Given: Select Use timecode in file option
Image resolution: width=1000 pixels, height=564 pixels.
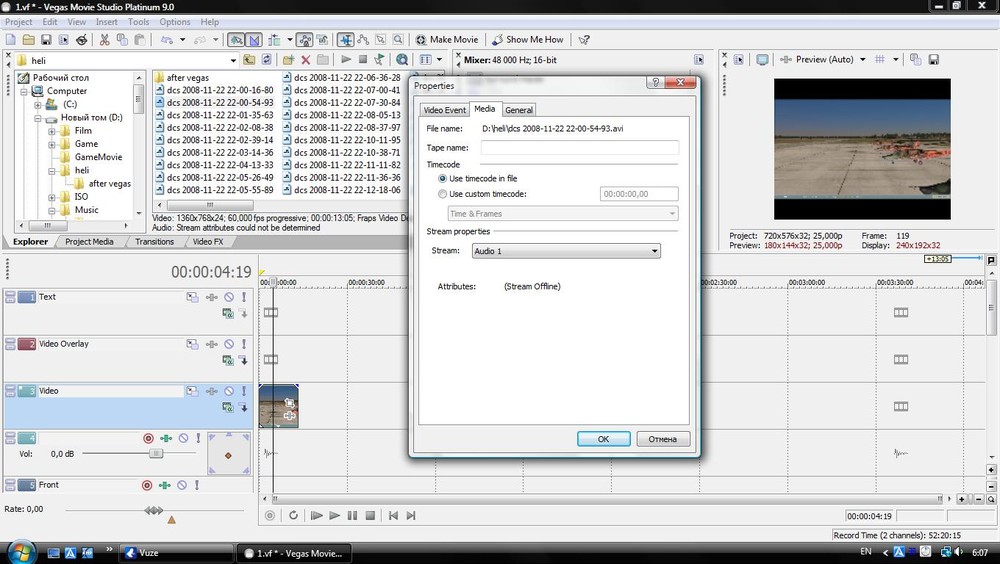Looking at the screenshot, I should pos(444,179).
